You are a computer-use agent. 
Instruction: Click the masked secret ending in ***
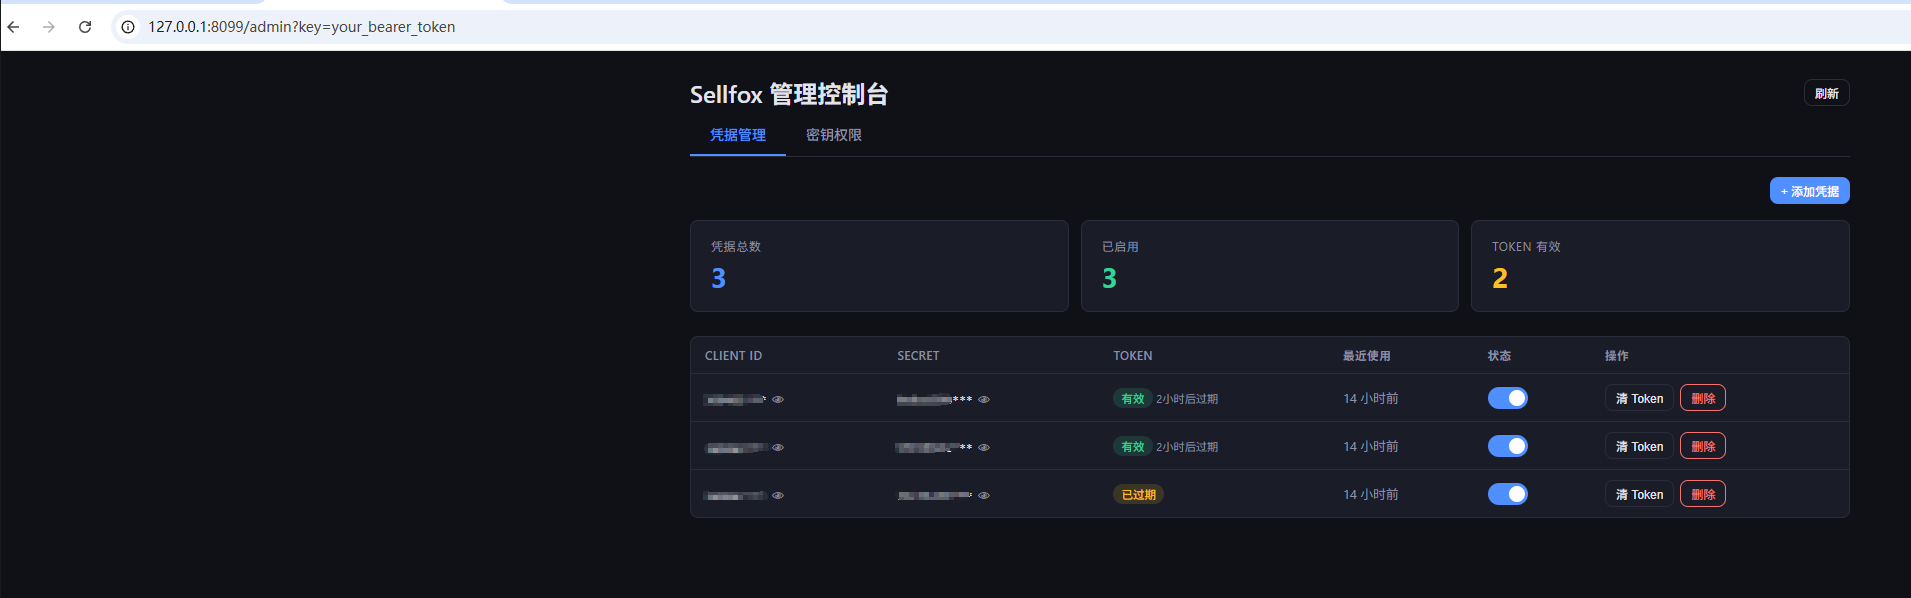click(934, 399)
